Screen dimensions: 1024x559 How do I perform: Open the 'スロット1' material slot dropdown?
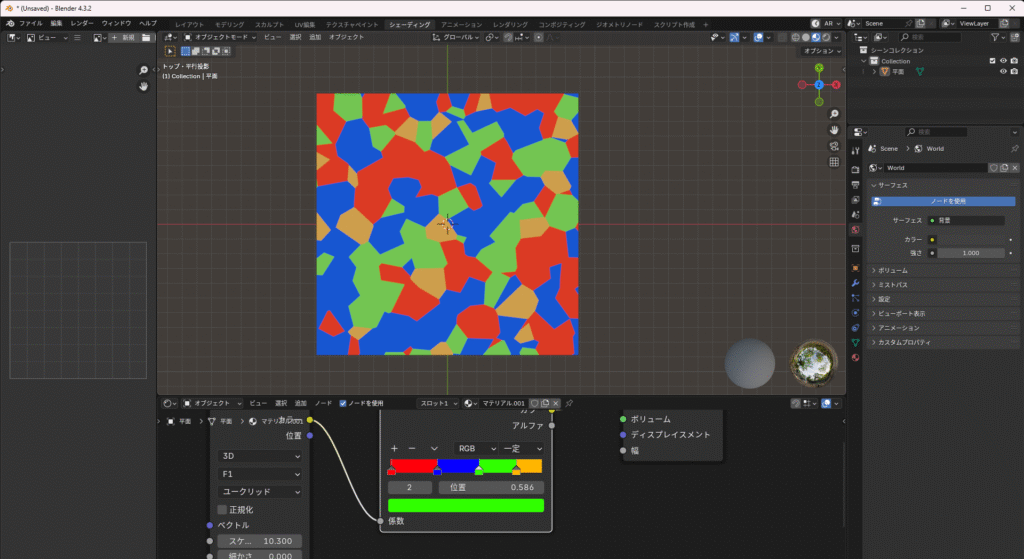[x=438, y=404]
